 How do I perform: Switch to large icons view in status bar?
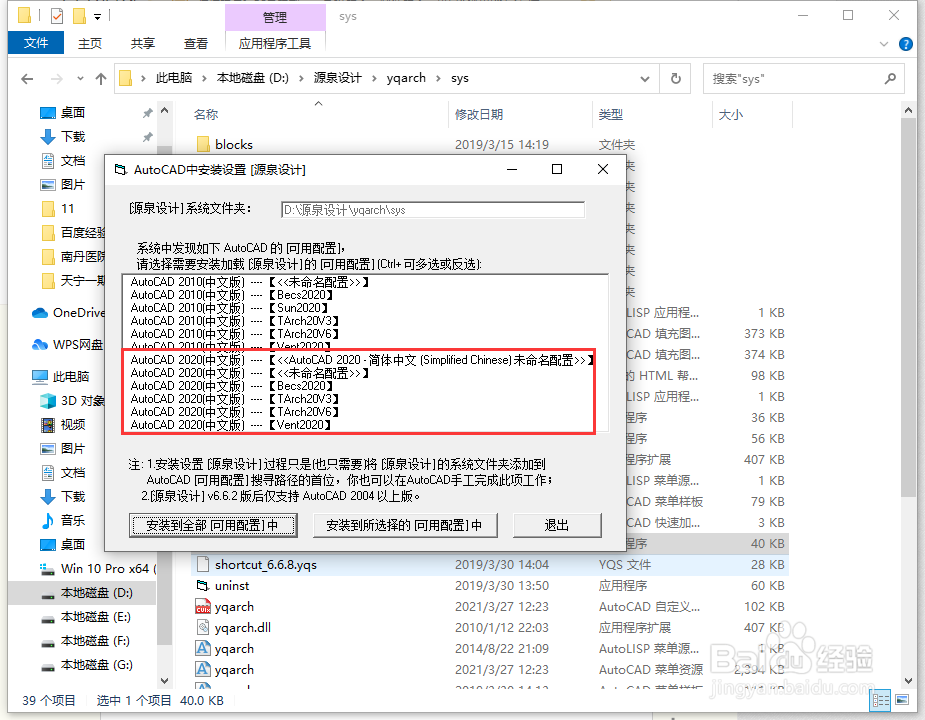tap(902, 700)
